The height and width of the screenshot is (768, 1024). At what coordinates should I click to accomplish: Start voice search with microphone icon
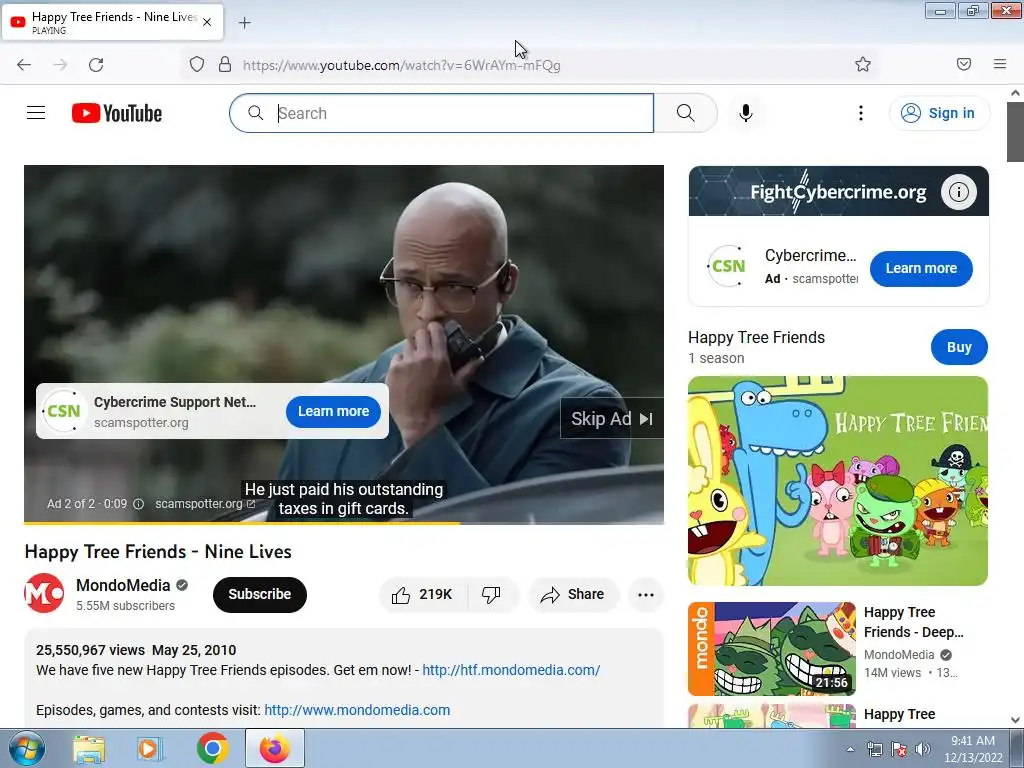coord(745,113)
